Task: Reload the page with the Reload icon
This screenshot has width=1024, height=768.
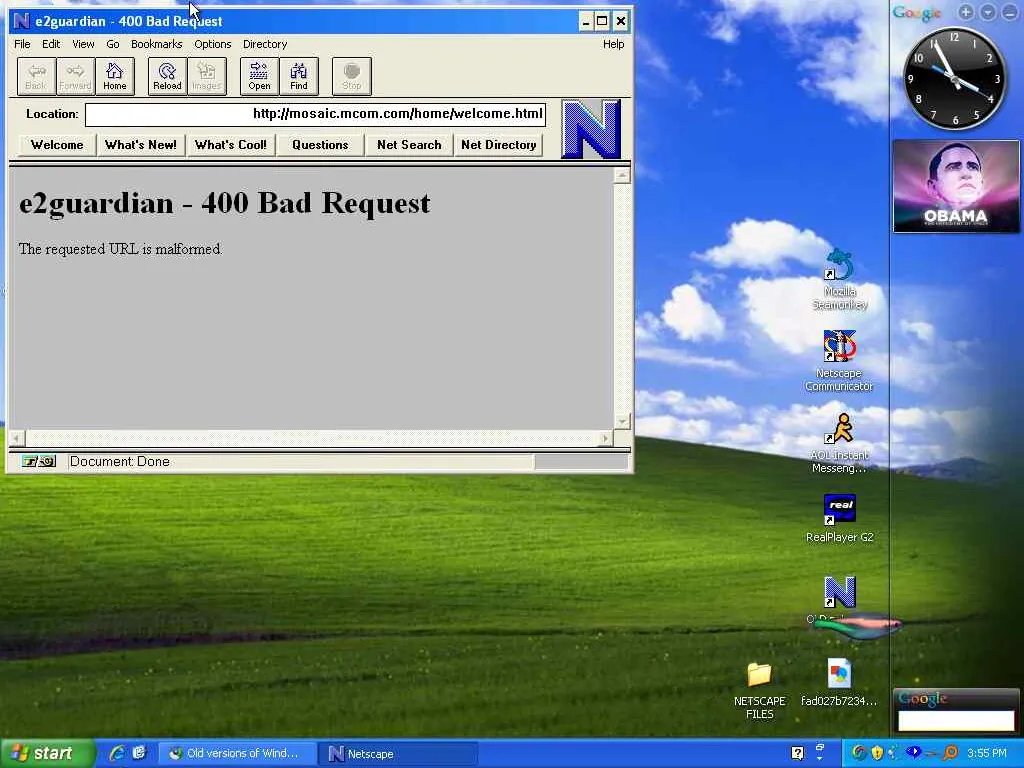Action: pos(167,76)
